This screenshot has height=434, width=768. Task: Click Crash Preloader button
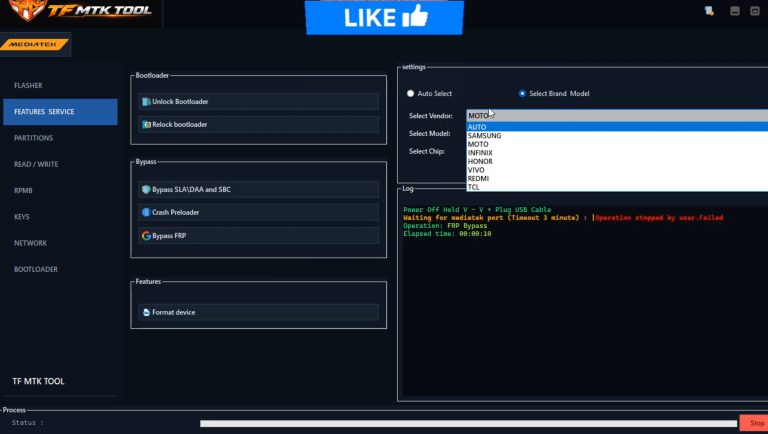click(x=258, y=213)
